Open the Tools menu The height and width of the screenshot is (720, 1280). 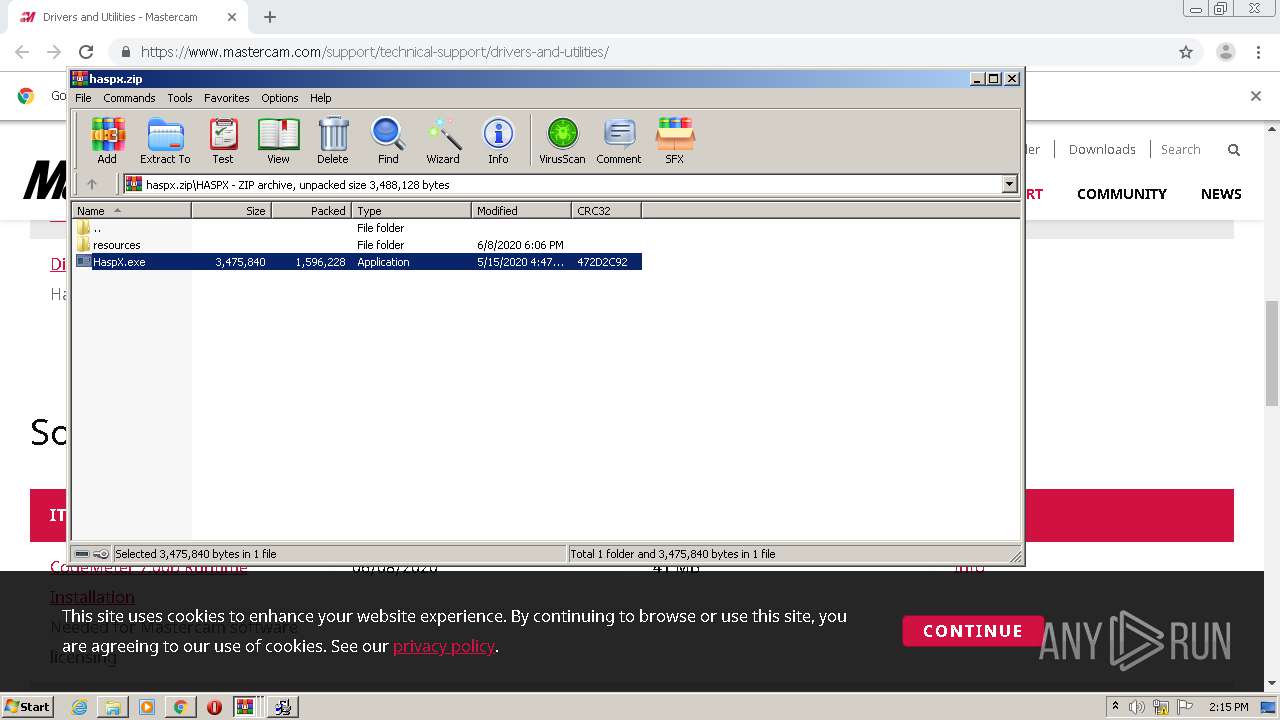[180, 98]
